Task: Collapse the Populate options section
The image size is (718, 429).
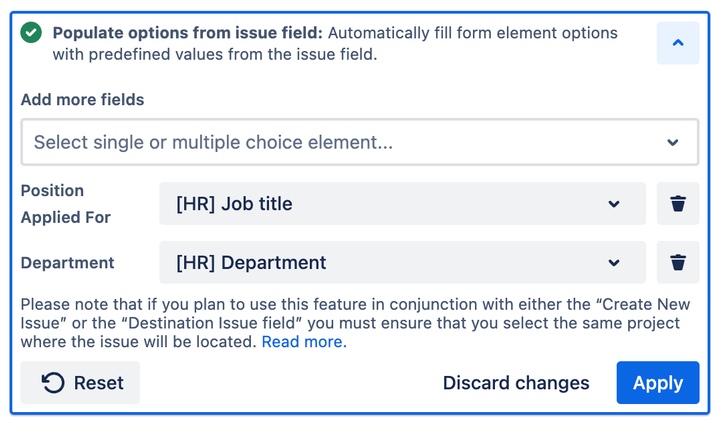Action: pos(677,43)
